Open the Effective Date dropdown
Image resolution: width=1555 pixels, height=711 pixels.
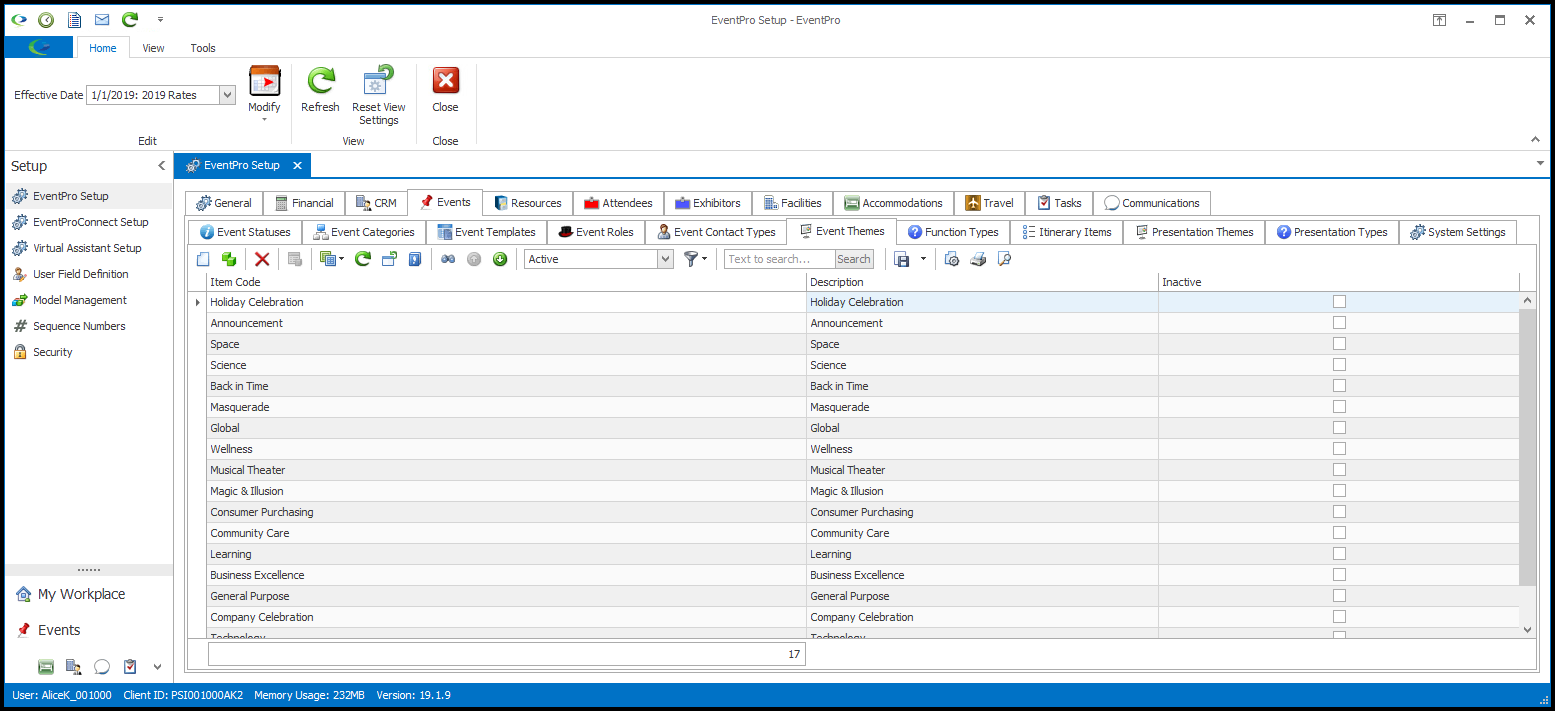point(227,95)
